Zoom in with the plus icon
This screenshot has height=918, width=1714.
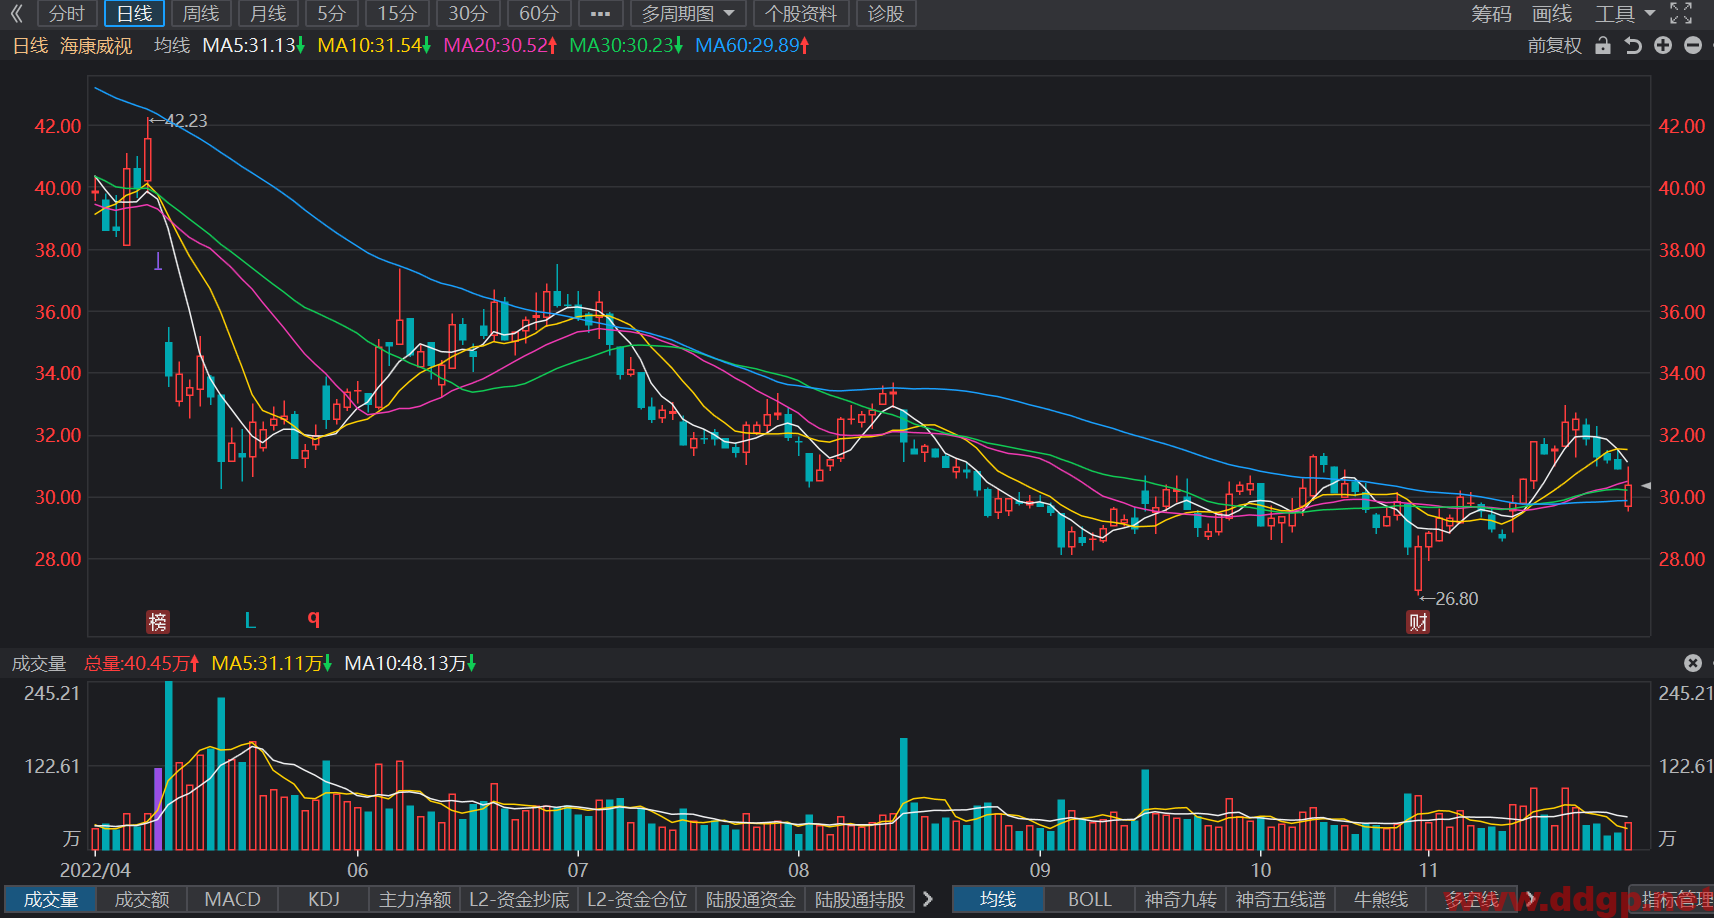click(1663, 45)
